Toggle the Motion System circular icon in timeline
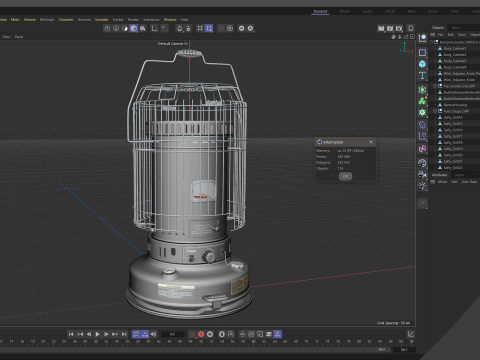The image size is (480, 360). coord(231,334)
